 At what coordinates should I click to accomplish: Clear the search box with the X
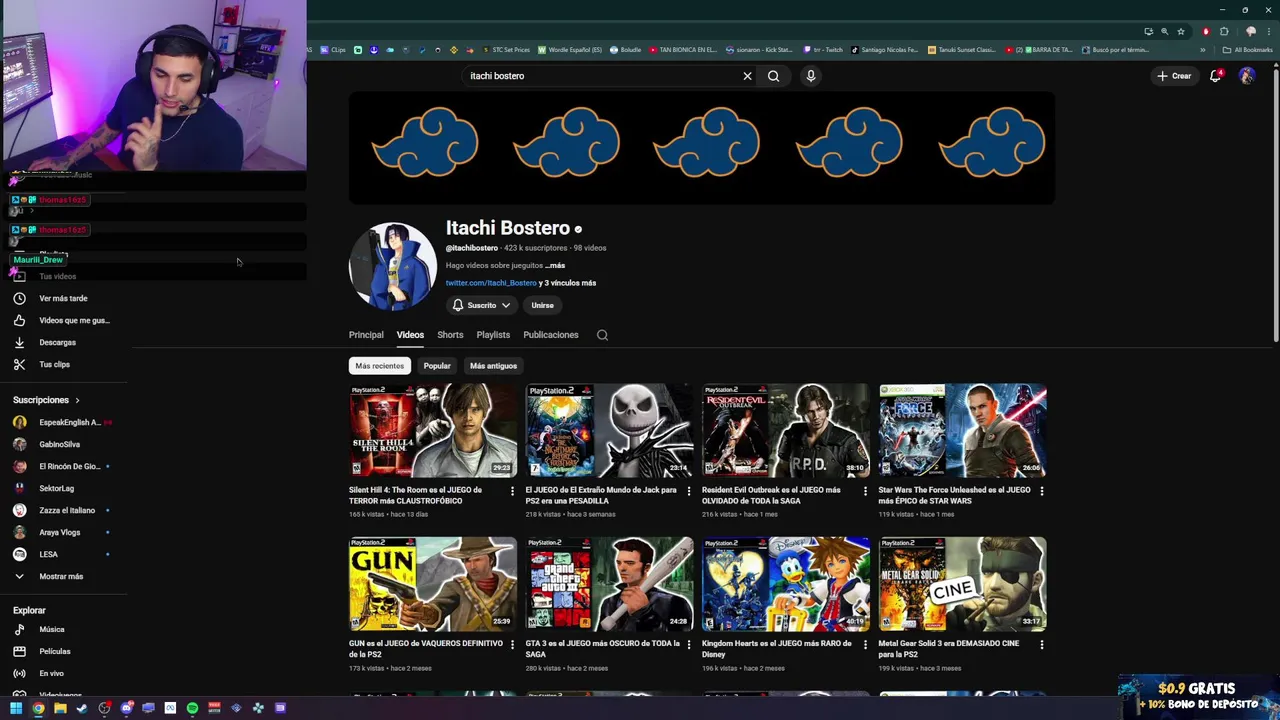[747, 76]
